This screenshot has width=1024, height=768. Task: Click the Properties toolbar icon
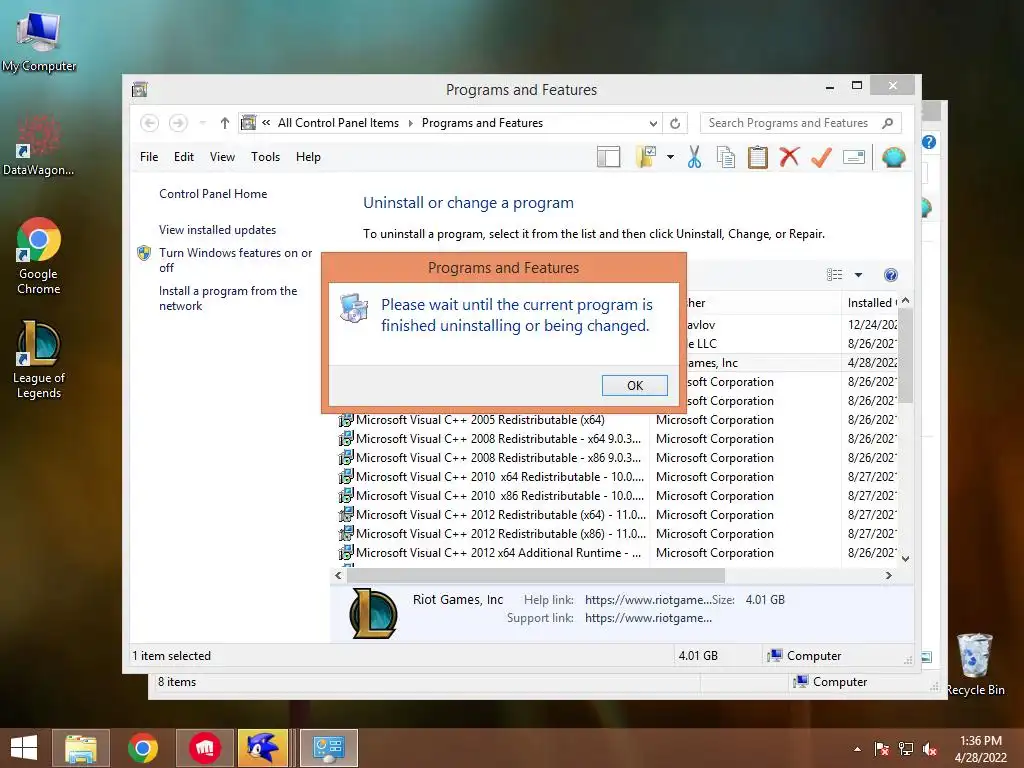(x=854, y=157)
